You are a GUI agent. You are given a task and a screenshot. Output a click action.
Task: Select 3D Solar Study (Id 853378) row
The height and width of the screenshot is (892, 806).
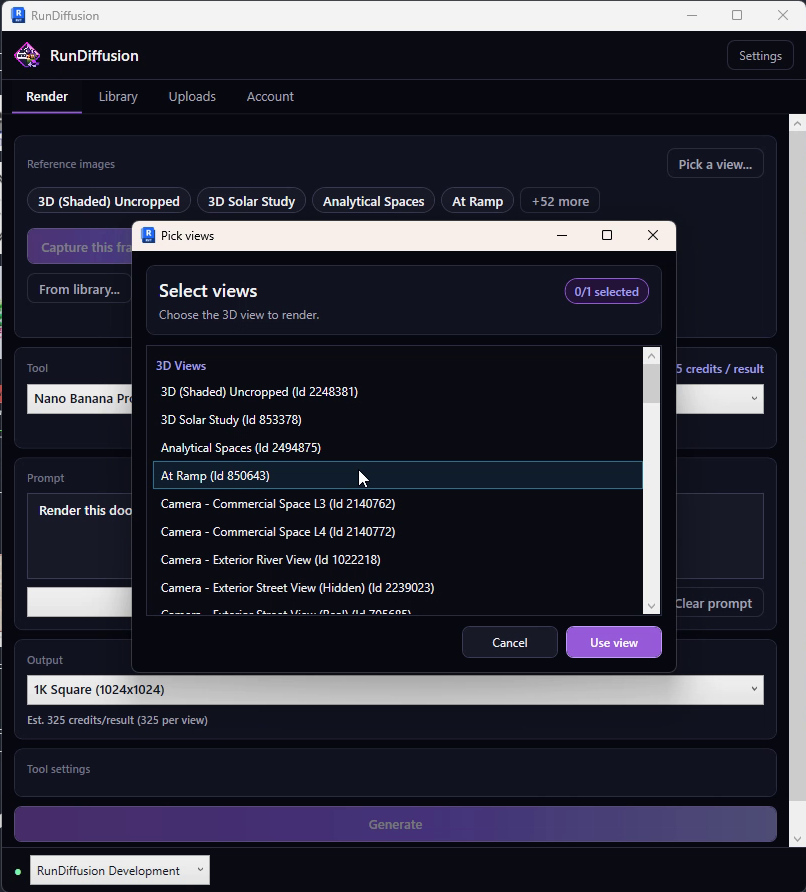click(398, 419)
